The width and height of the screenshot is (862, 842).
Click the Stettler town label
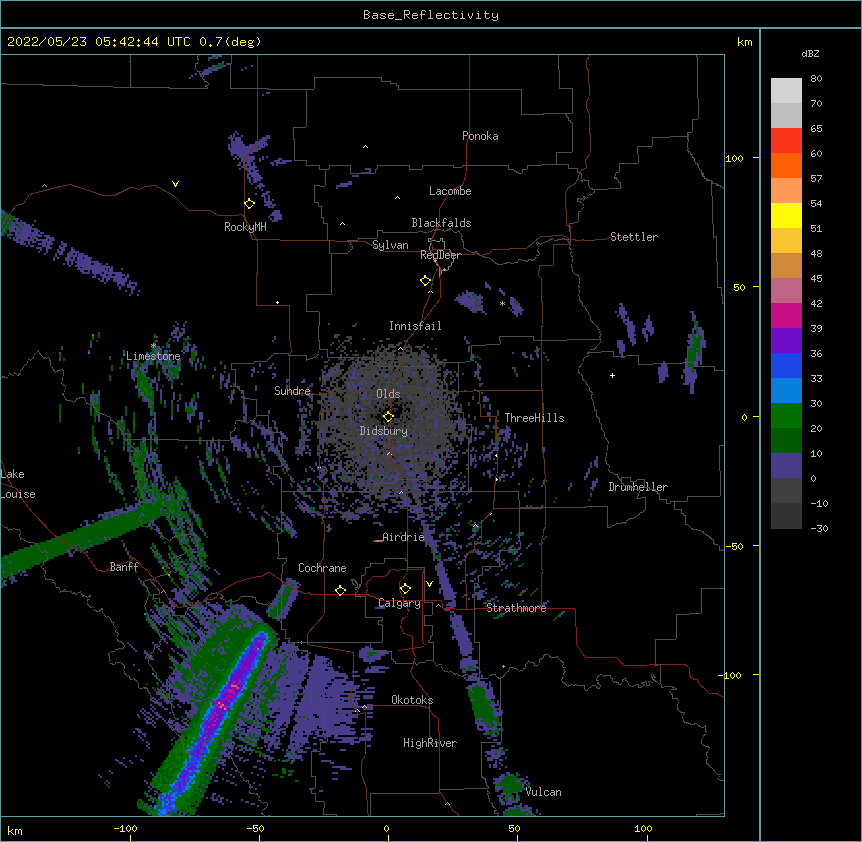coord(634,237)
